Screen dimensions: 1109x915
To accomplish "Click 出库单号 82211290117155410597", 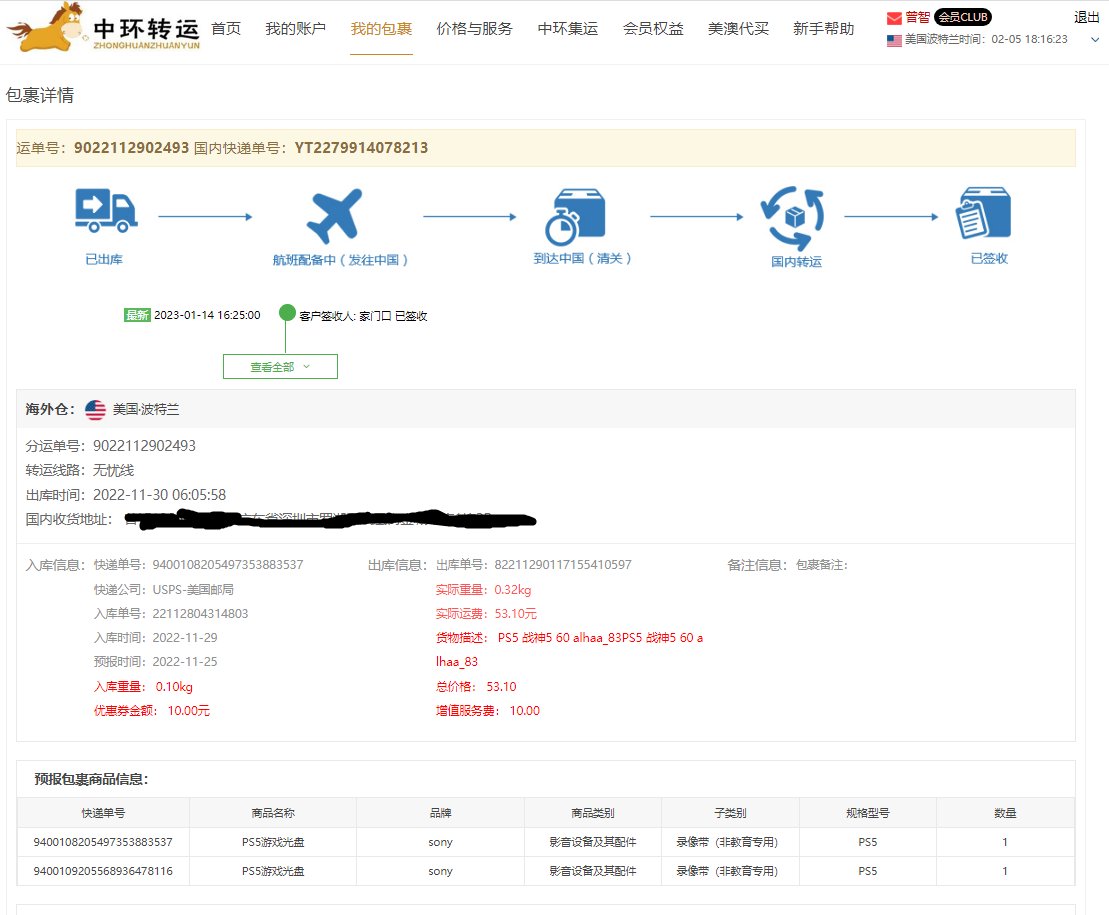I will click(563, 564).
